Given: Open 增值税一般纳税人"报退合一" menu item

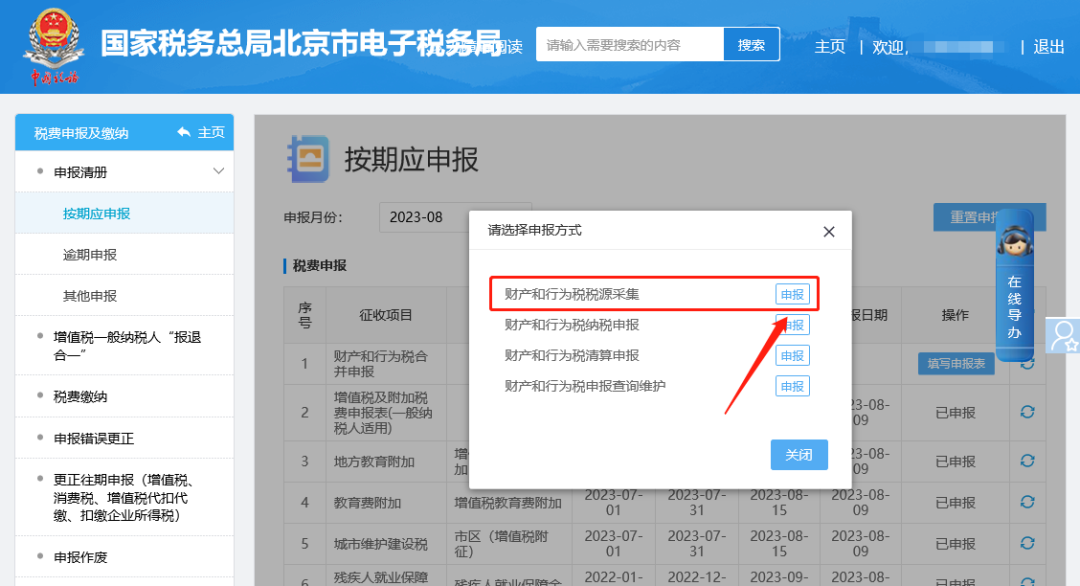Looking at the screenshot, I should coord(124,346).
